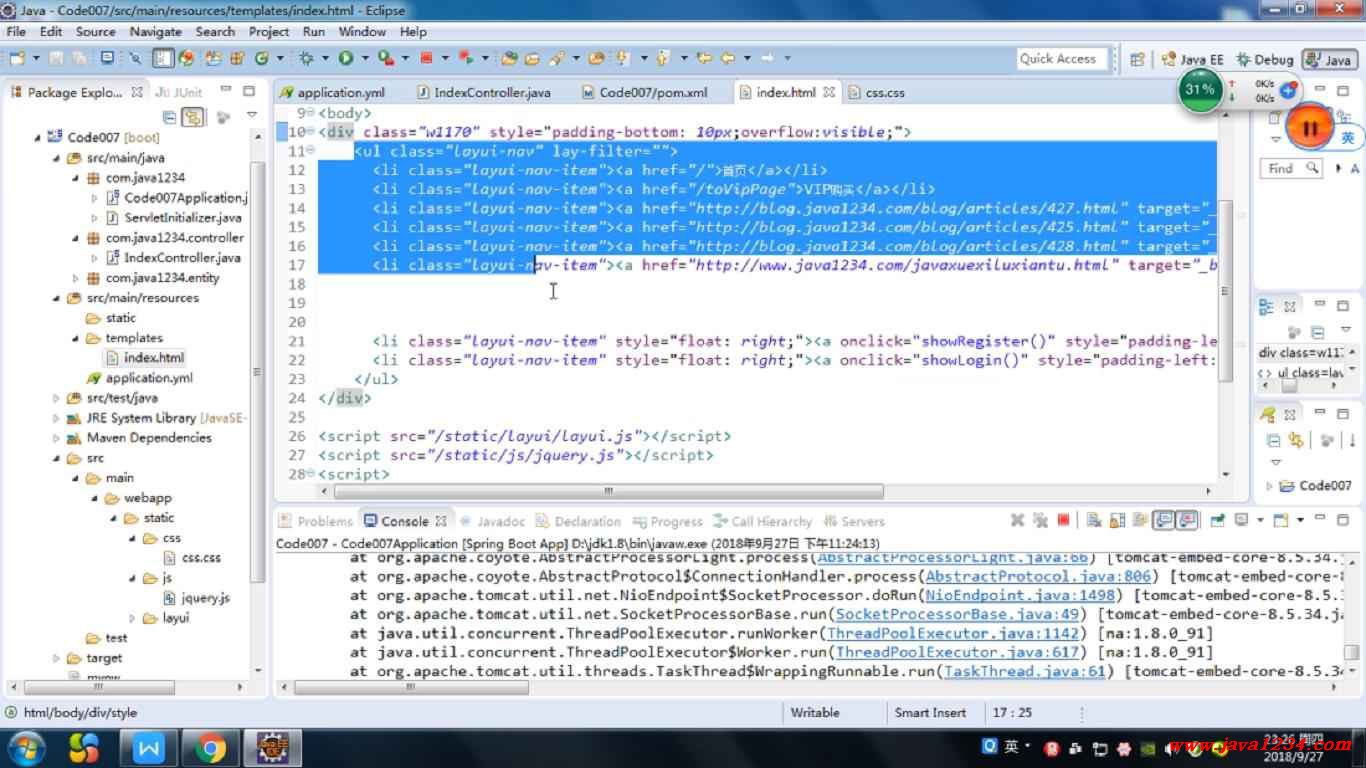Open the Servers view tab

coord(853,521)
